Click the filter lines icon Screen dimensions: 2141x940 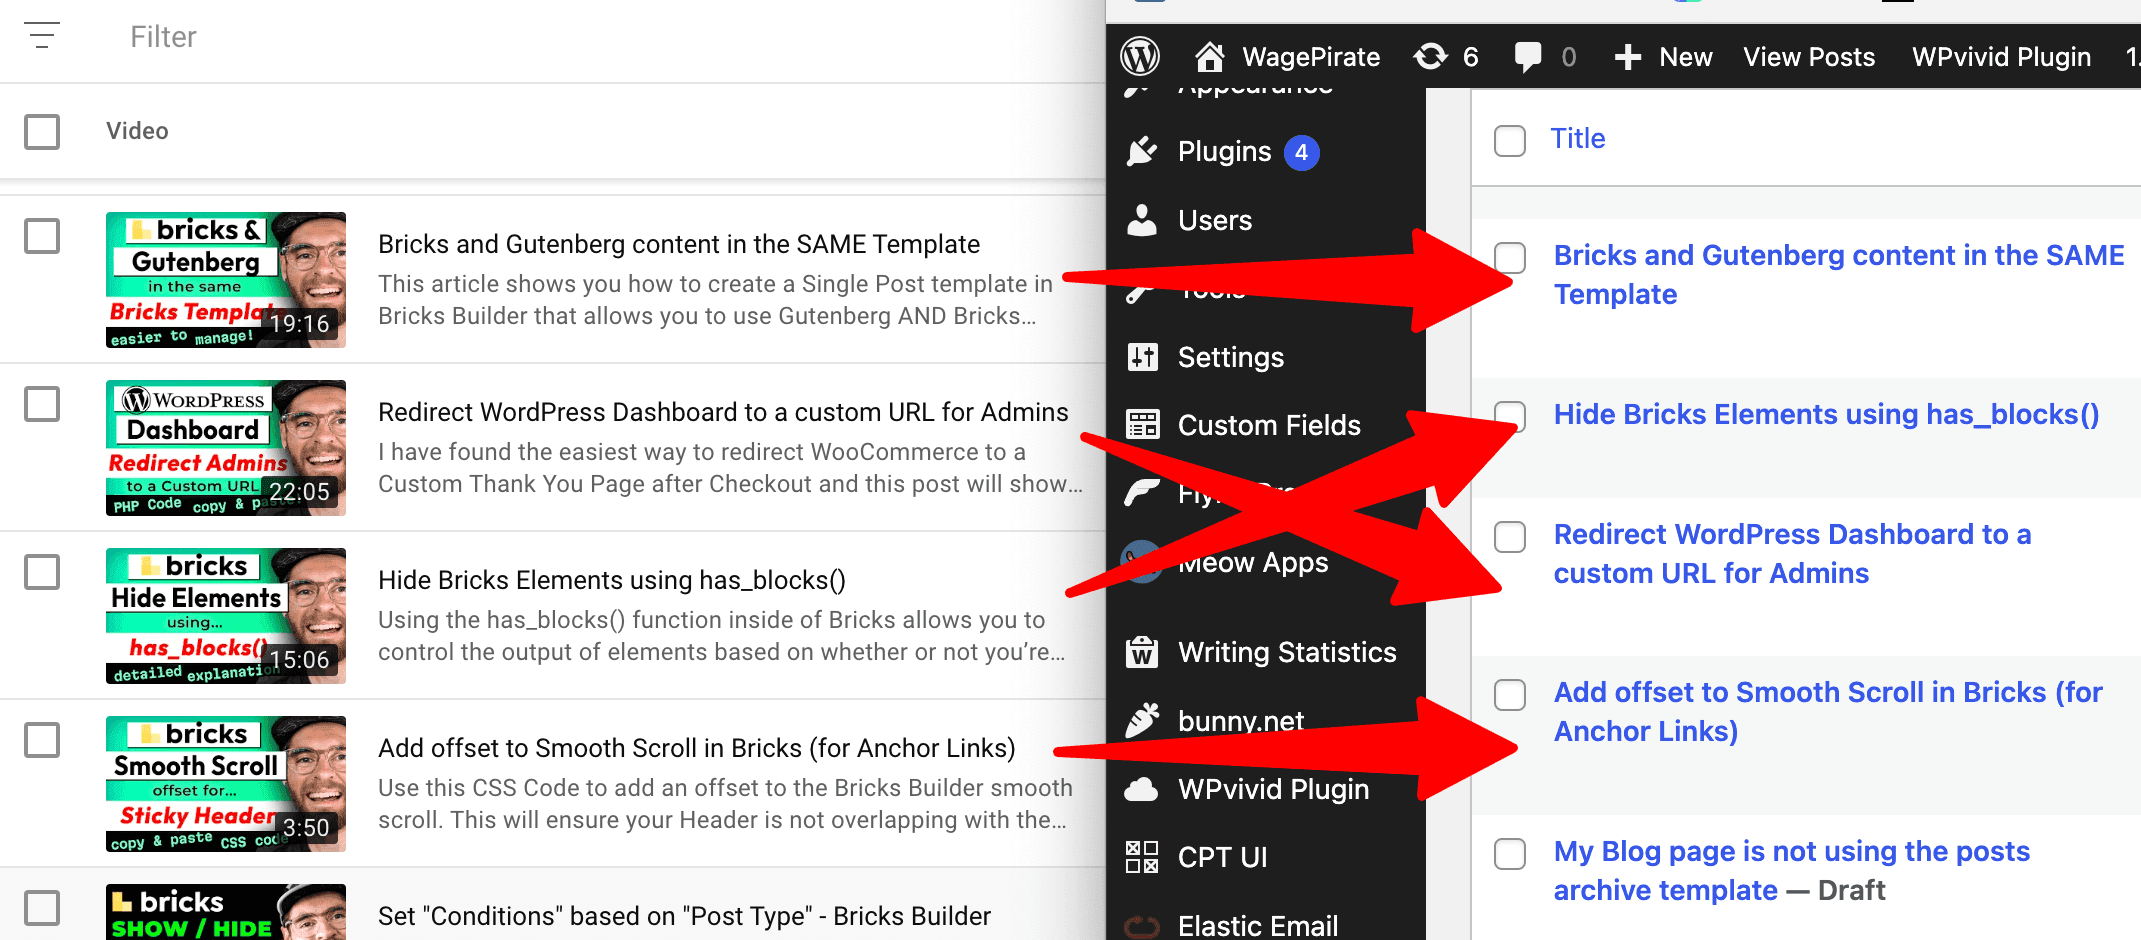(x=42, y=36)
